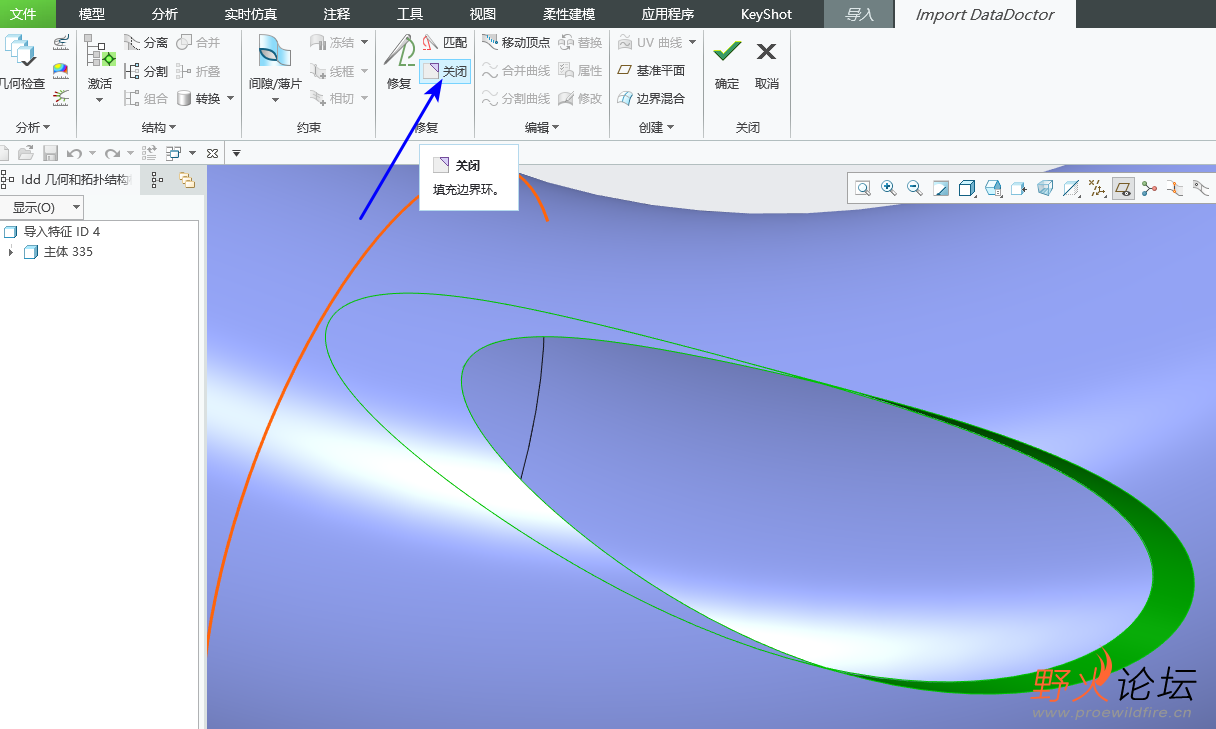Choose the 匹配 match tool
Viewport: 1216px width, 729px height.
[445, 43]
